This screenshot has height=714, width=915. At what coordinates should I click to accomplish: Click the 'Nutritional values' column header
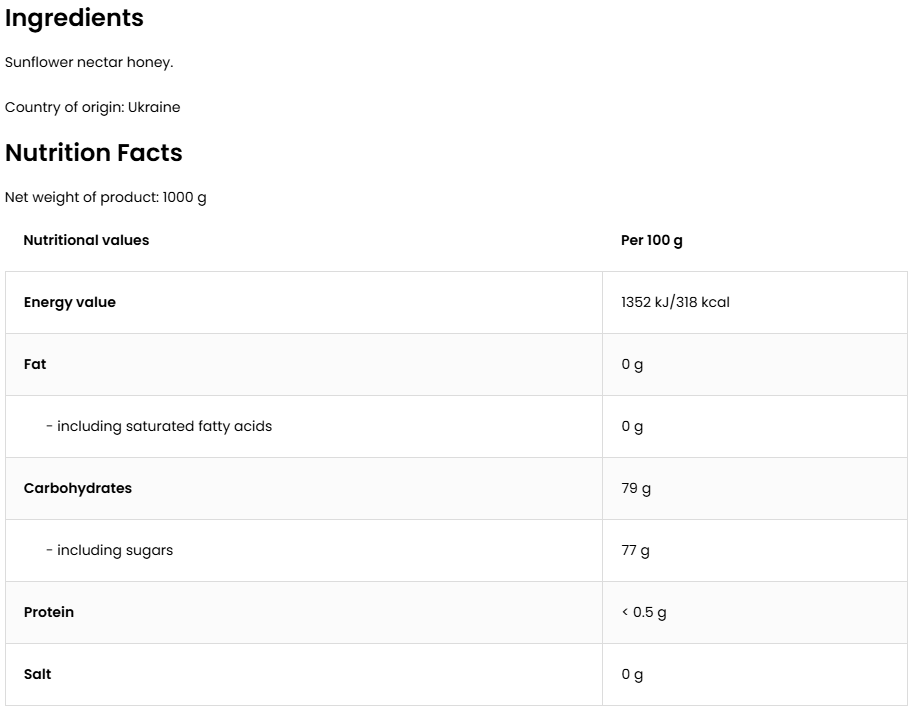pos(86,240)
